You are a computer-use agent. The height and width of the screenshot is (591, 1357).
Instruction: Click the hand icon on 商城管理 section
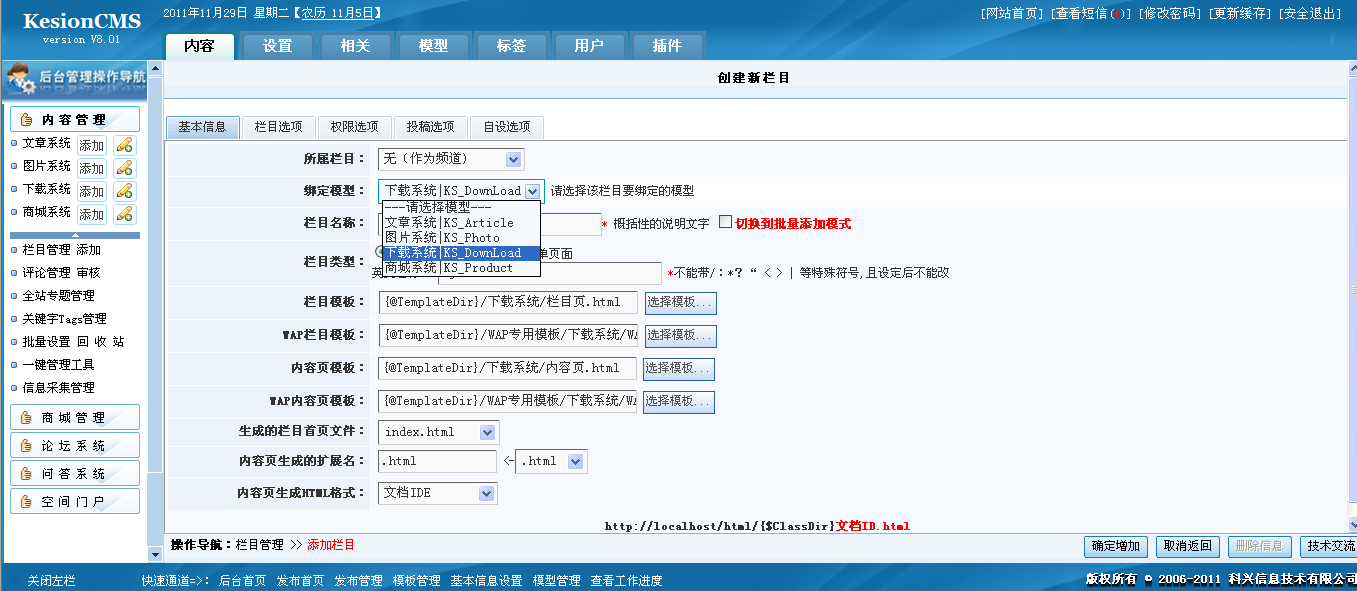coord(26,418)
